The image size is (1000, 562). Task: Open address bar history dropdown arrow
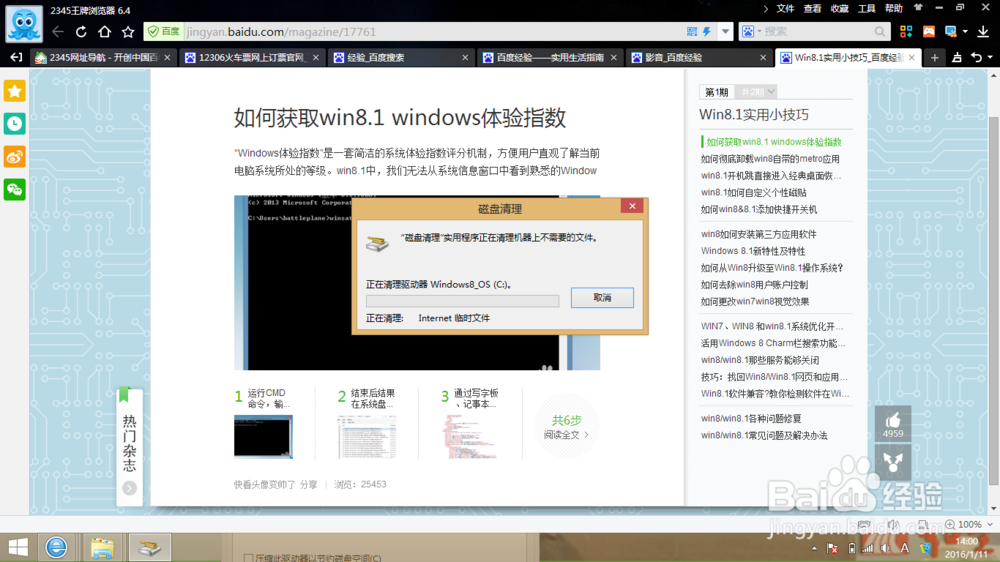(725, 31)
